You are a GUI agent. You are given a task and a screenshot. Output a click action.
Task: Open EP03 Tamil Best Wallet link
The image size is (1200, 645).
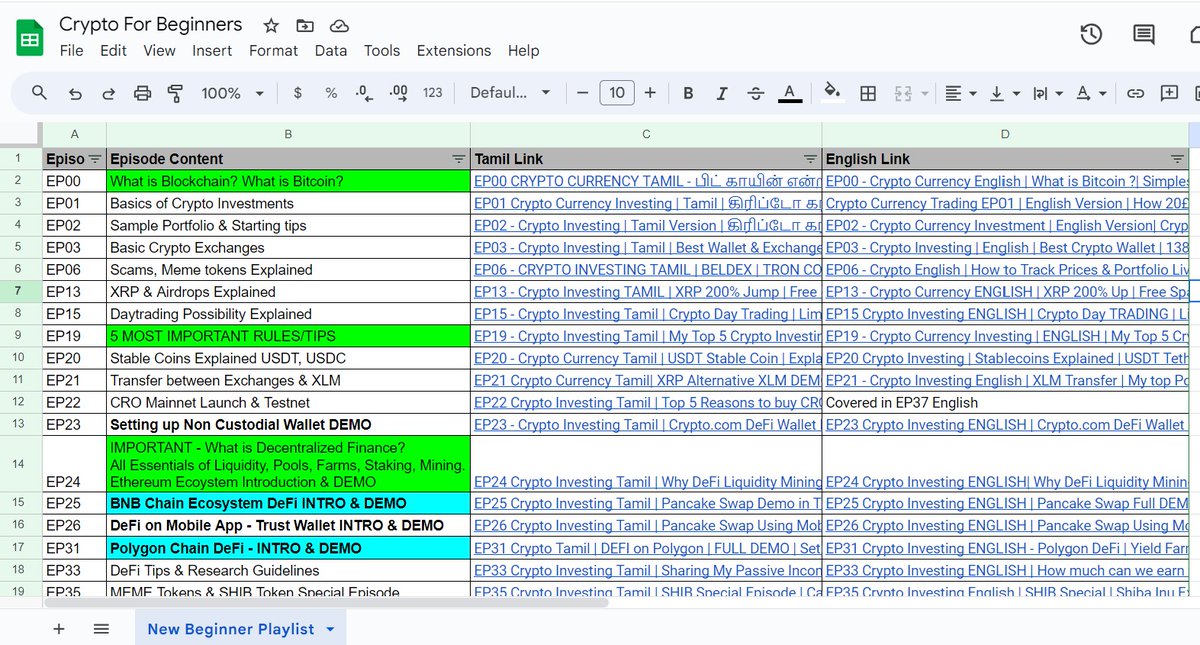click(647, 248)
